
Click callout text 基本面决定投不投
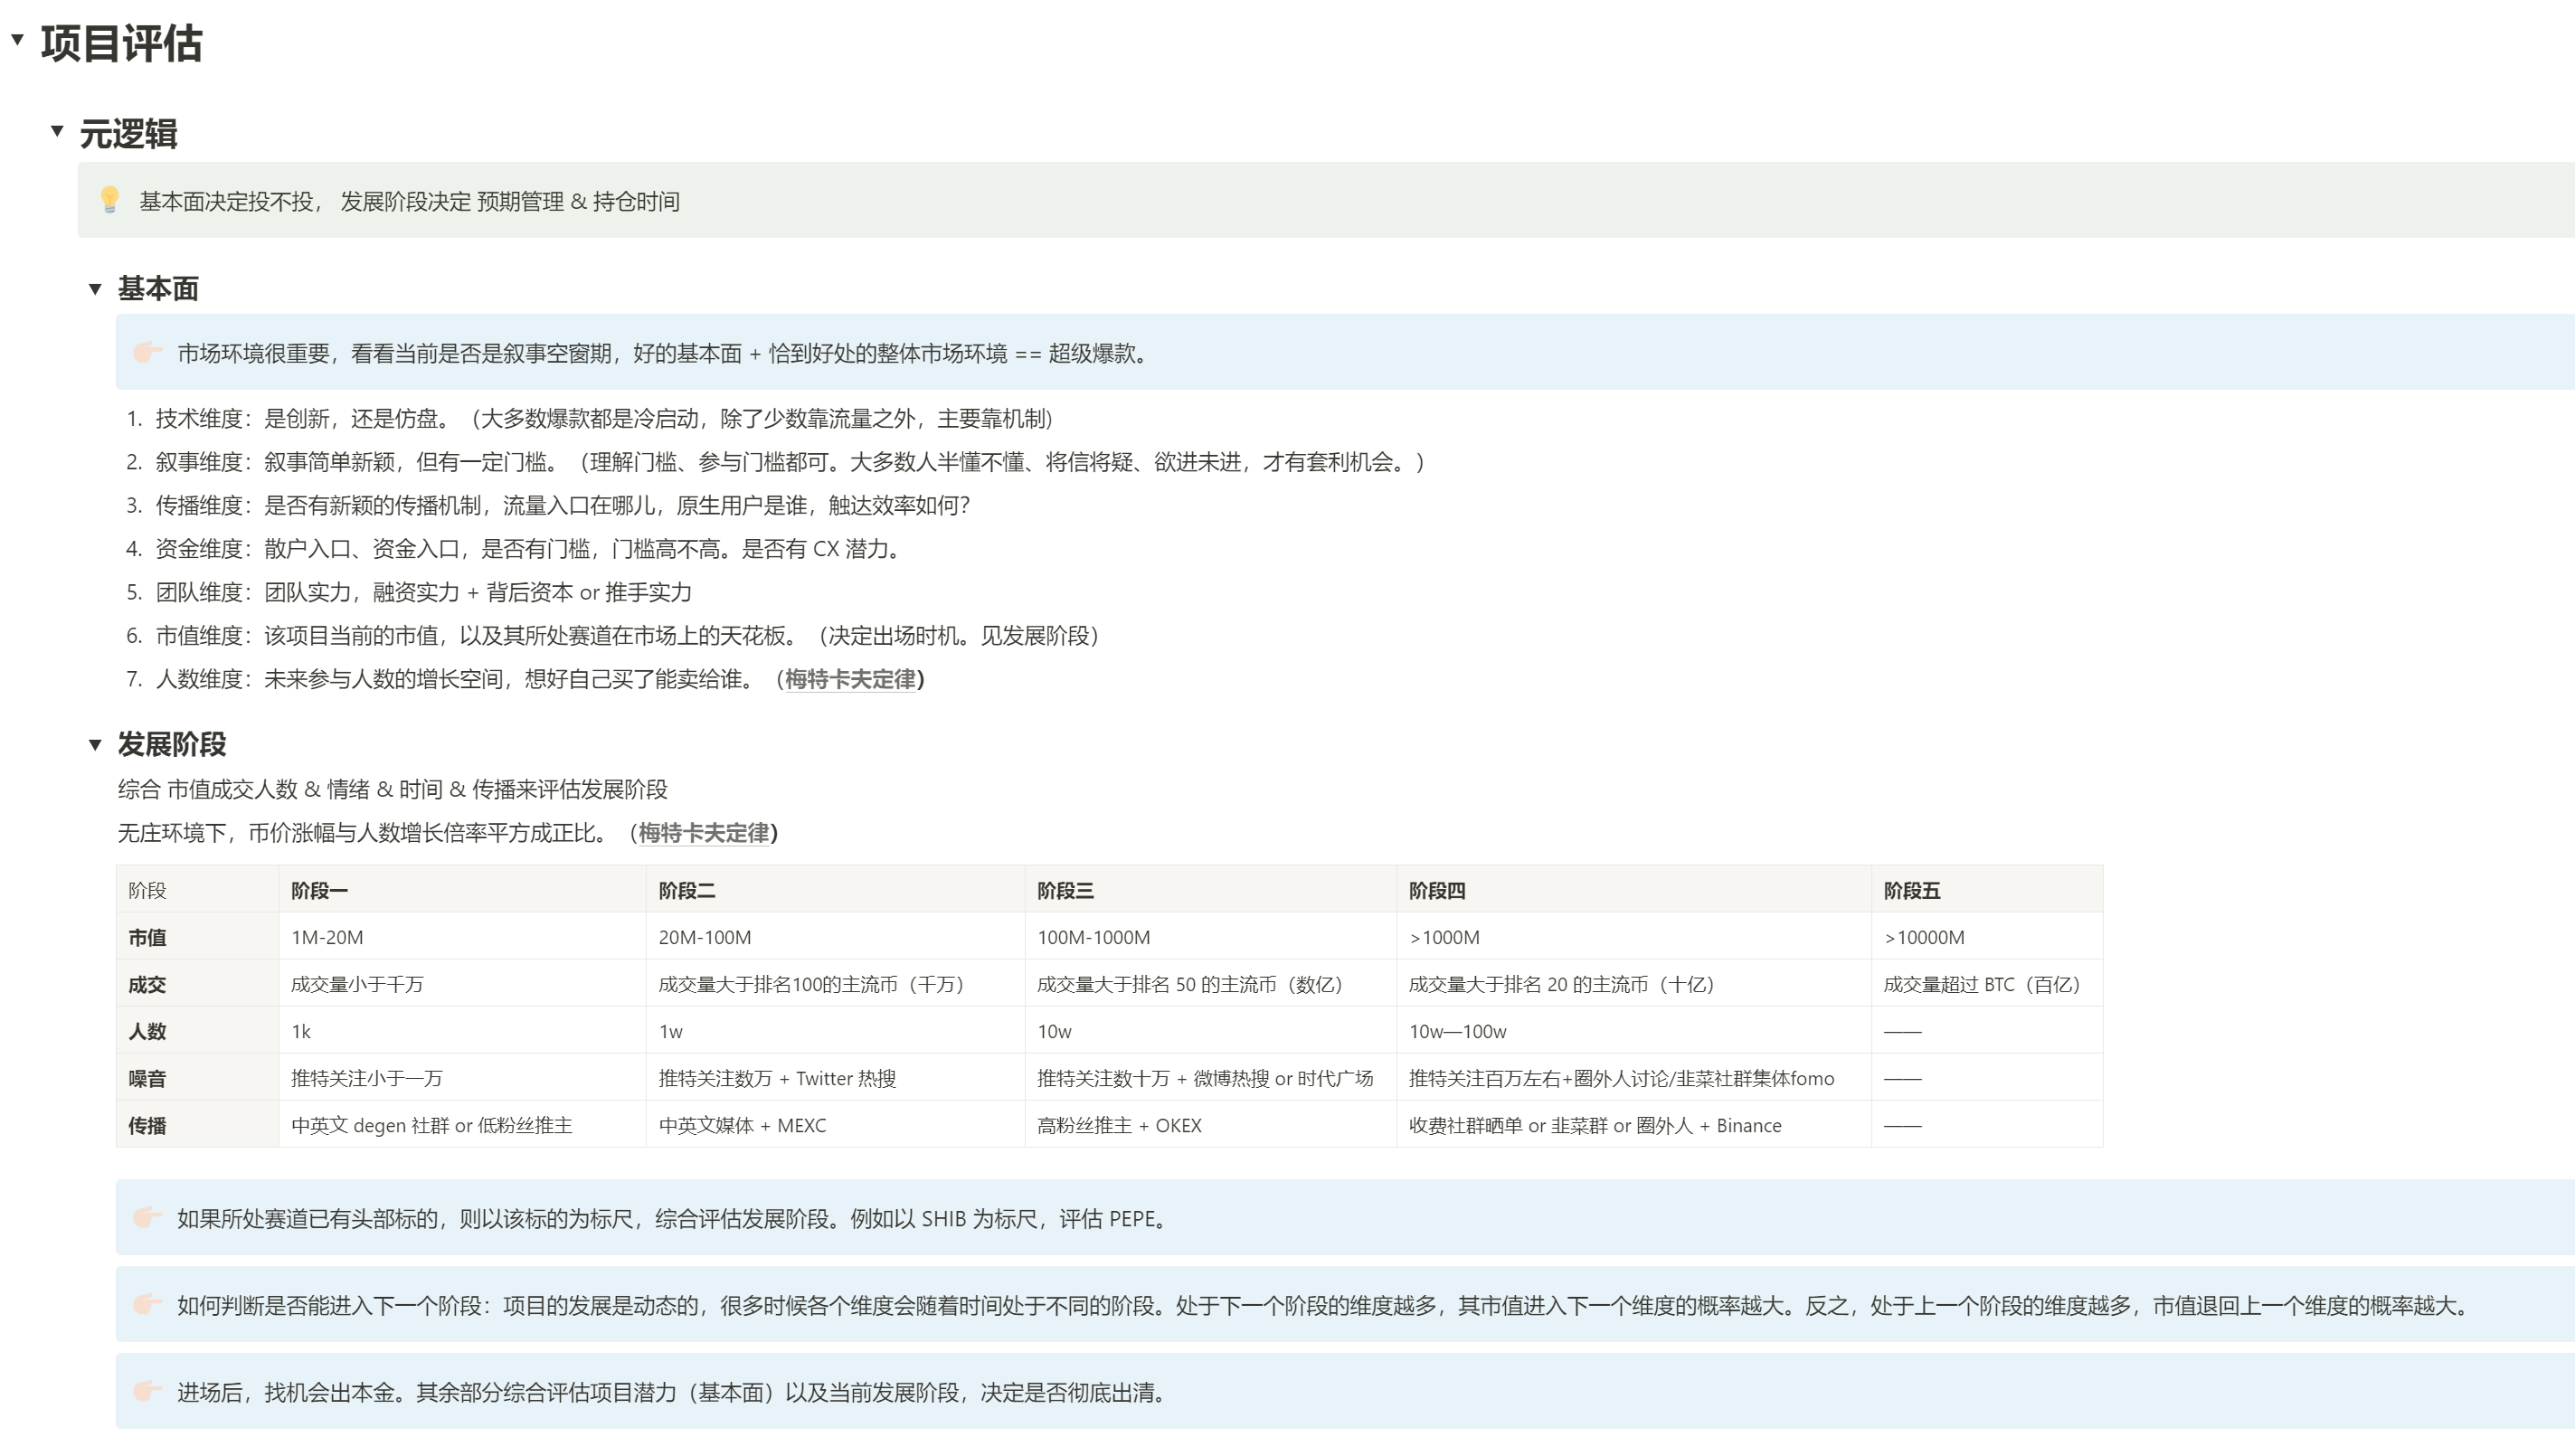pos(409,201)
